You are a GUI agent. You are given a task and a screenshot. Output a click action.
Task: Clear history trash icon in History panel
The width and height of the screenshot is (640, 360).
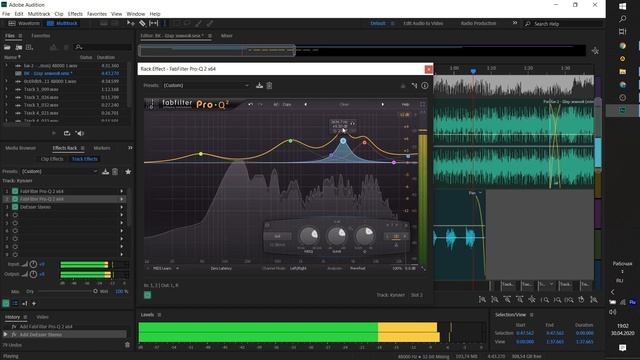click(x=127, y=345)
